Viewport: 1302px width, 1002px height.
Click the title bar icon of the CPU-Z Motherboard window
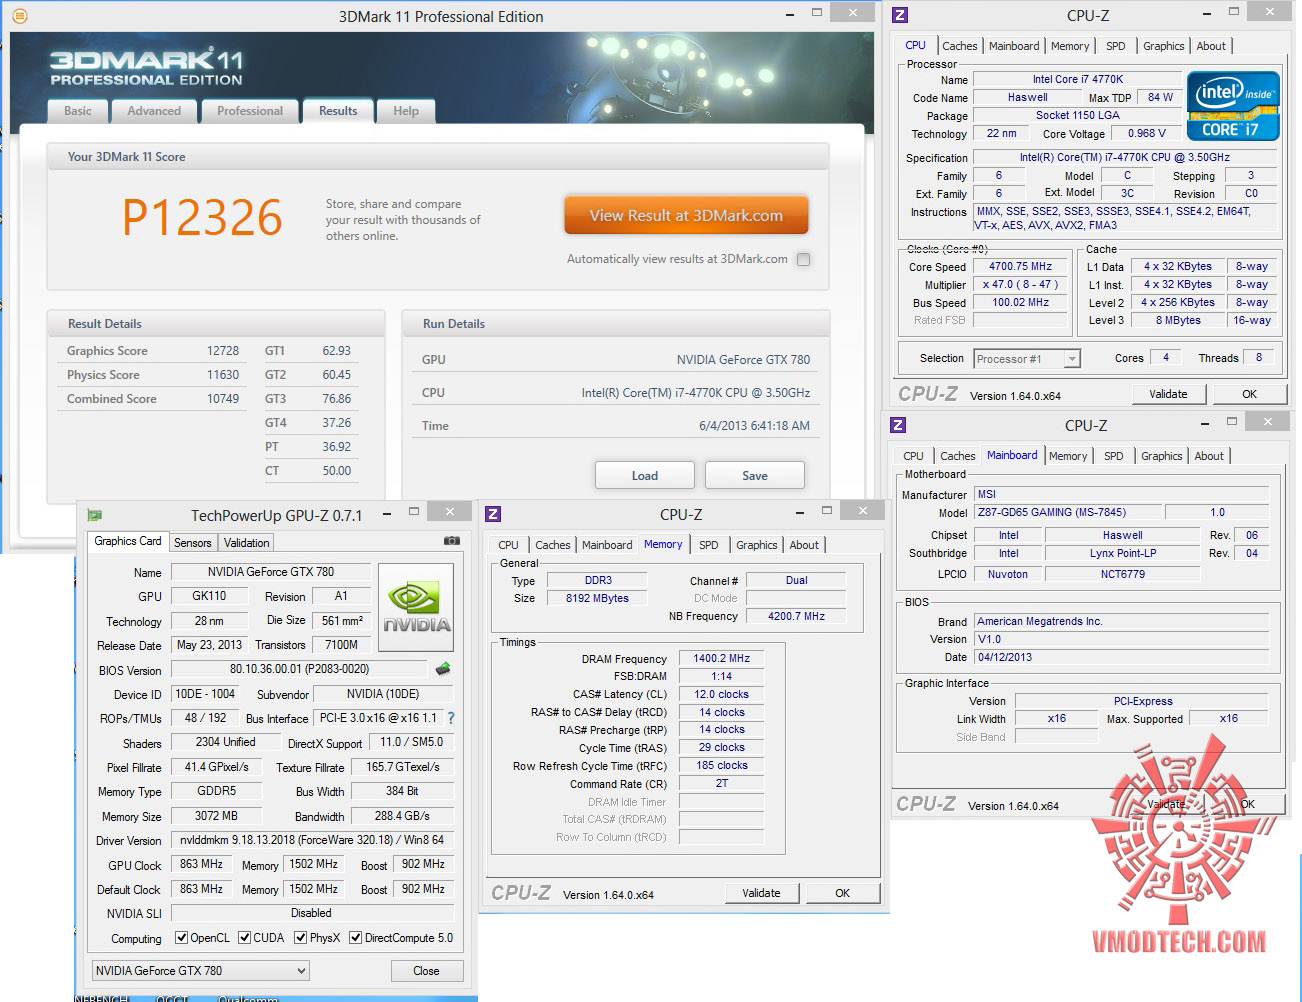[898, 425]
